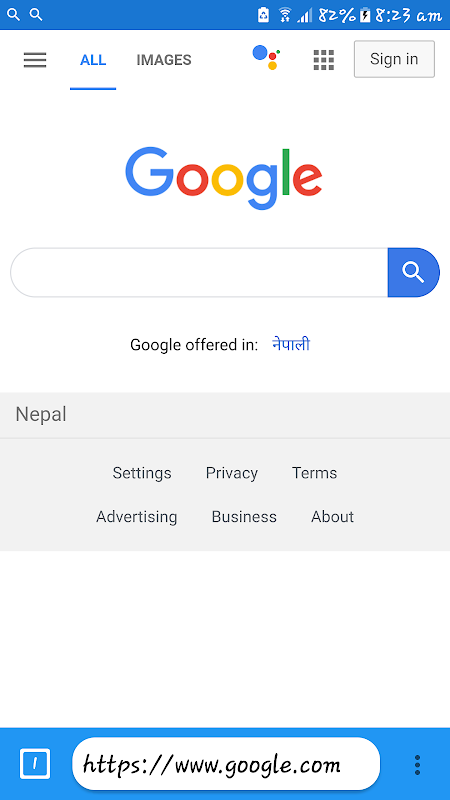Viewport: 450px width, 800px height.
Task: Open the Terms footer link
Action: [x=314, y=473]
